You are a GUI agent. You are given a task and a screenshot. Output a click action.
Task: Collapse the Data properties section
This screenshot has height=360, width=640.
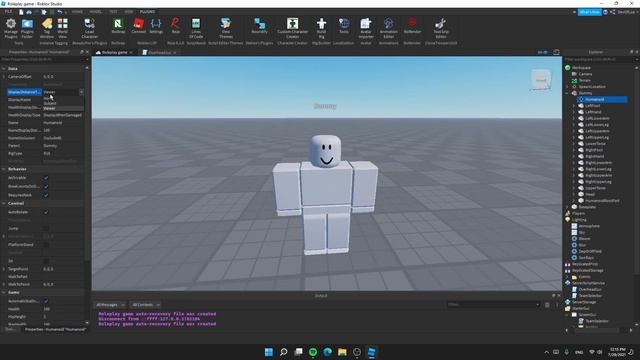4,69
